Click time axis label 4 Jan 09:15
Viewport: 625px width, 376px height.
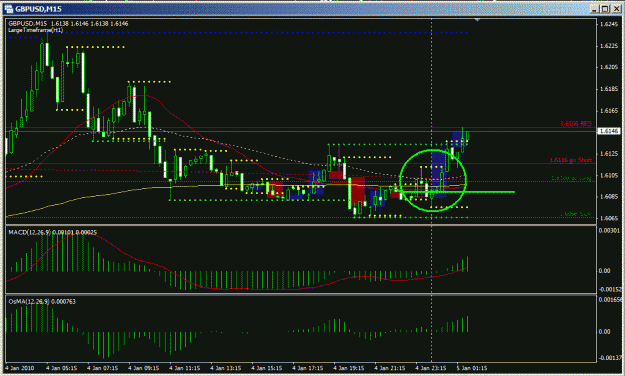pos(143,368)
